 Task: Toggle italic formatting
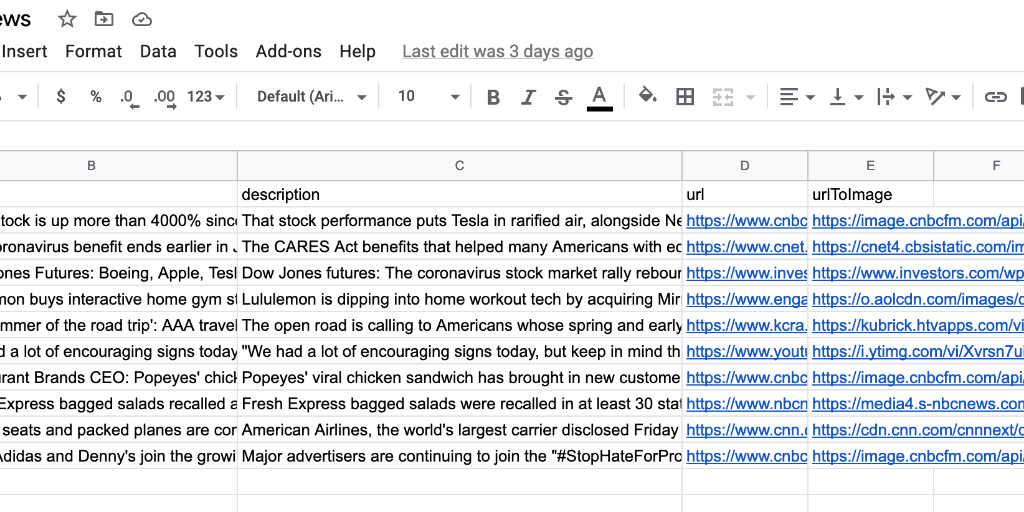(529, 97)
